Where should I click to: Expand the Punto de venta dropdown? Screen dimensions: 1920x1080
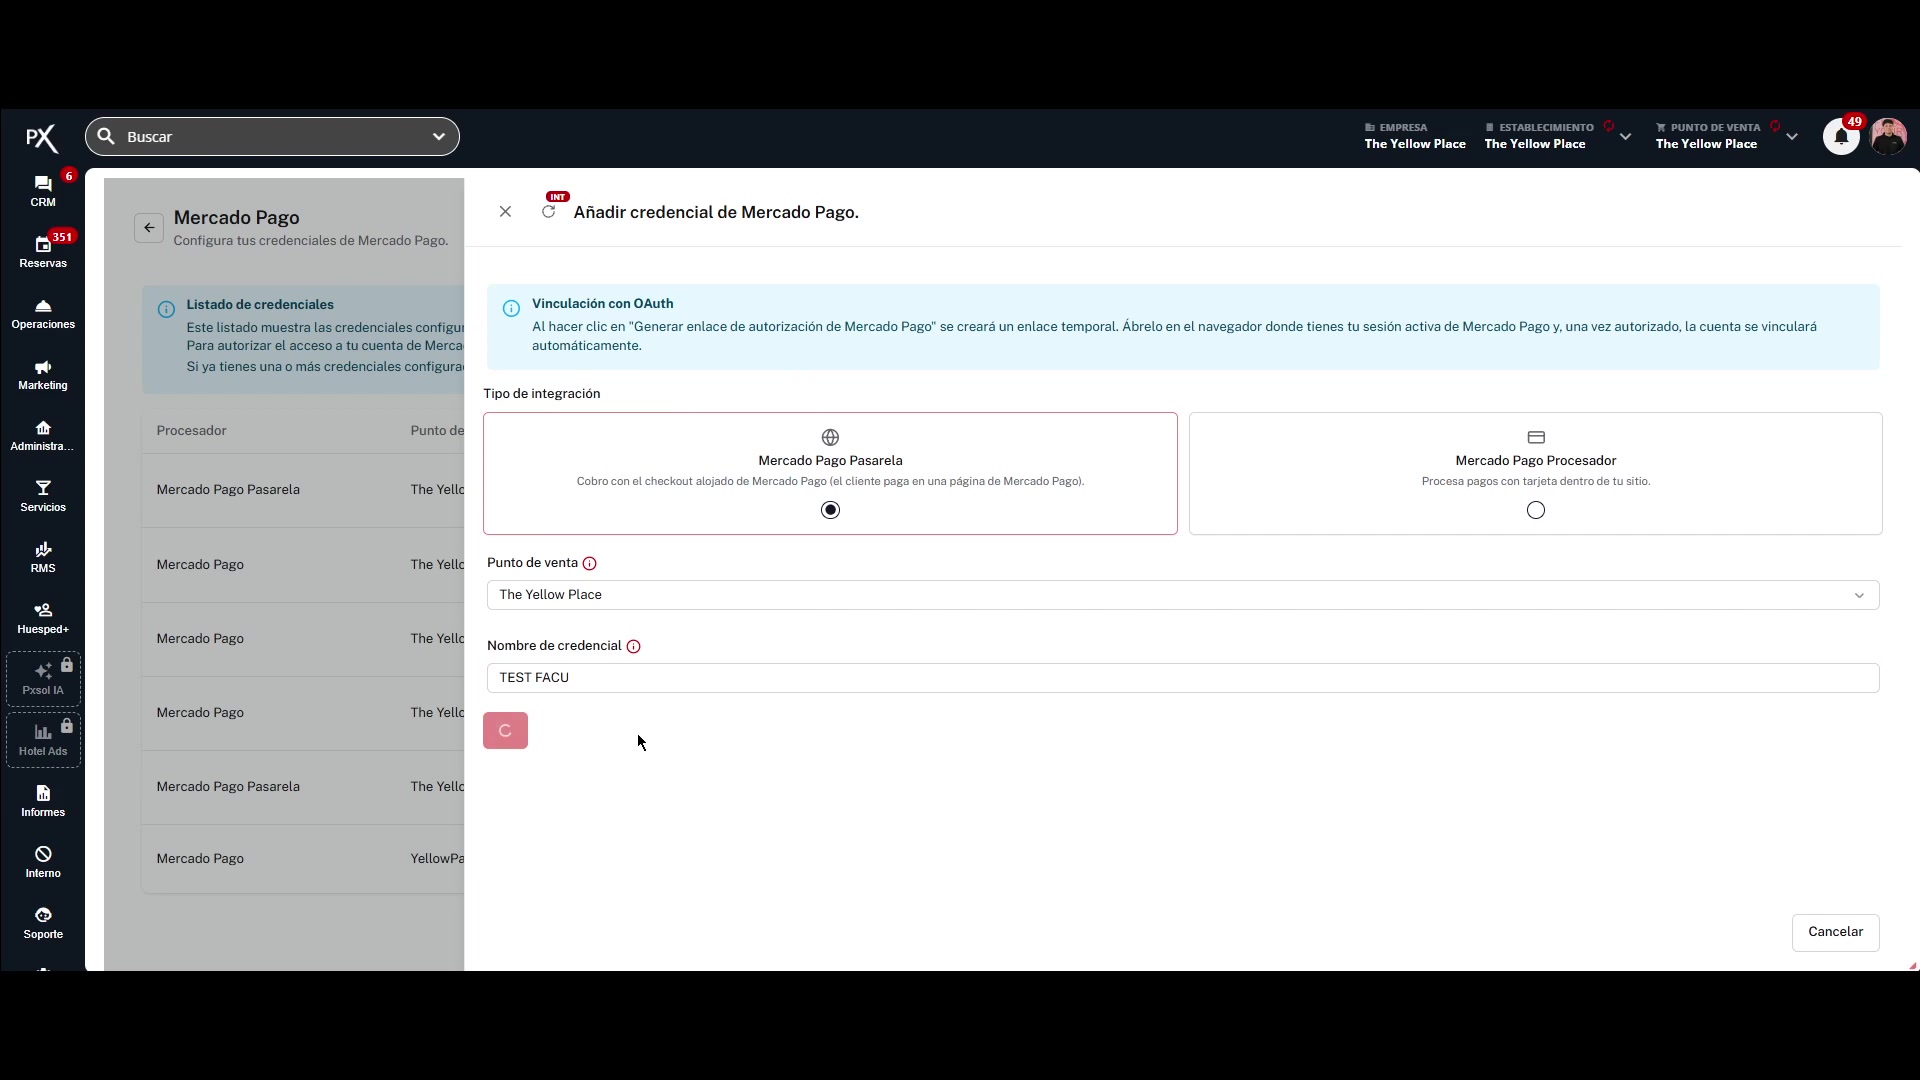(x=1183, y=595)
